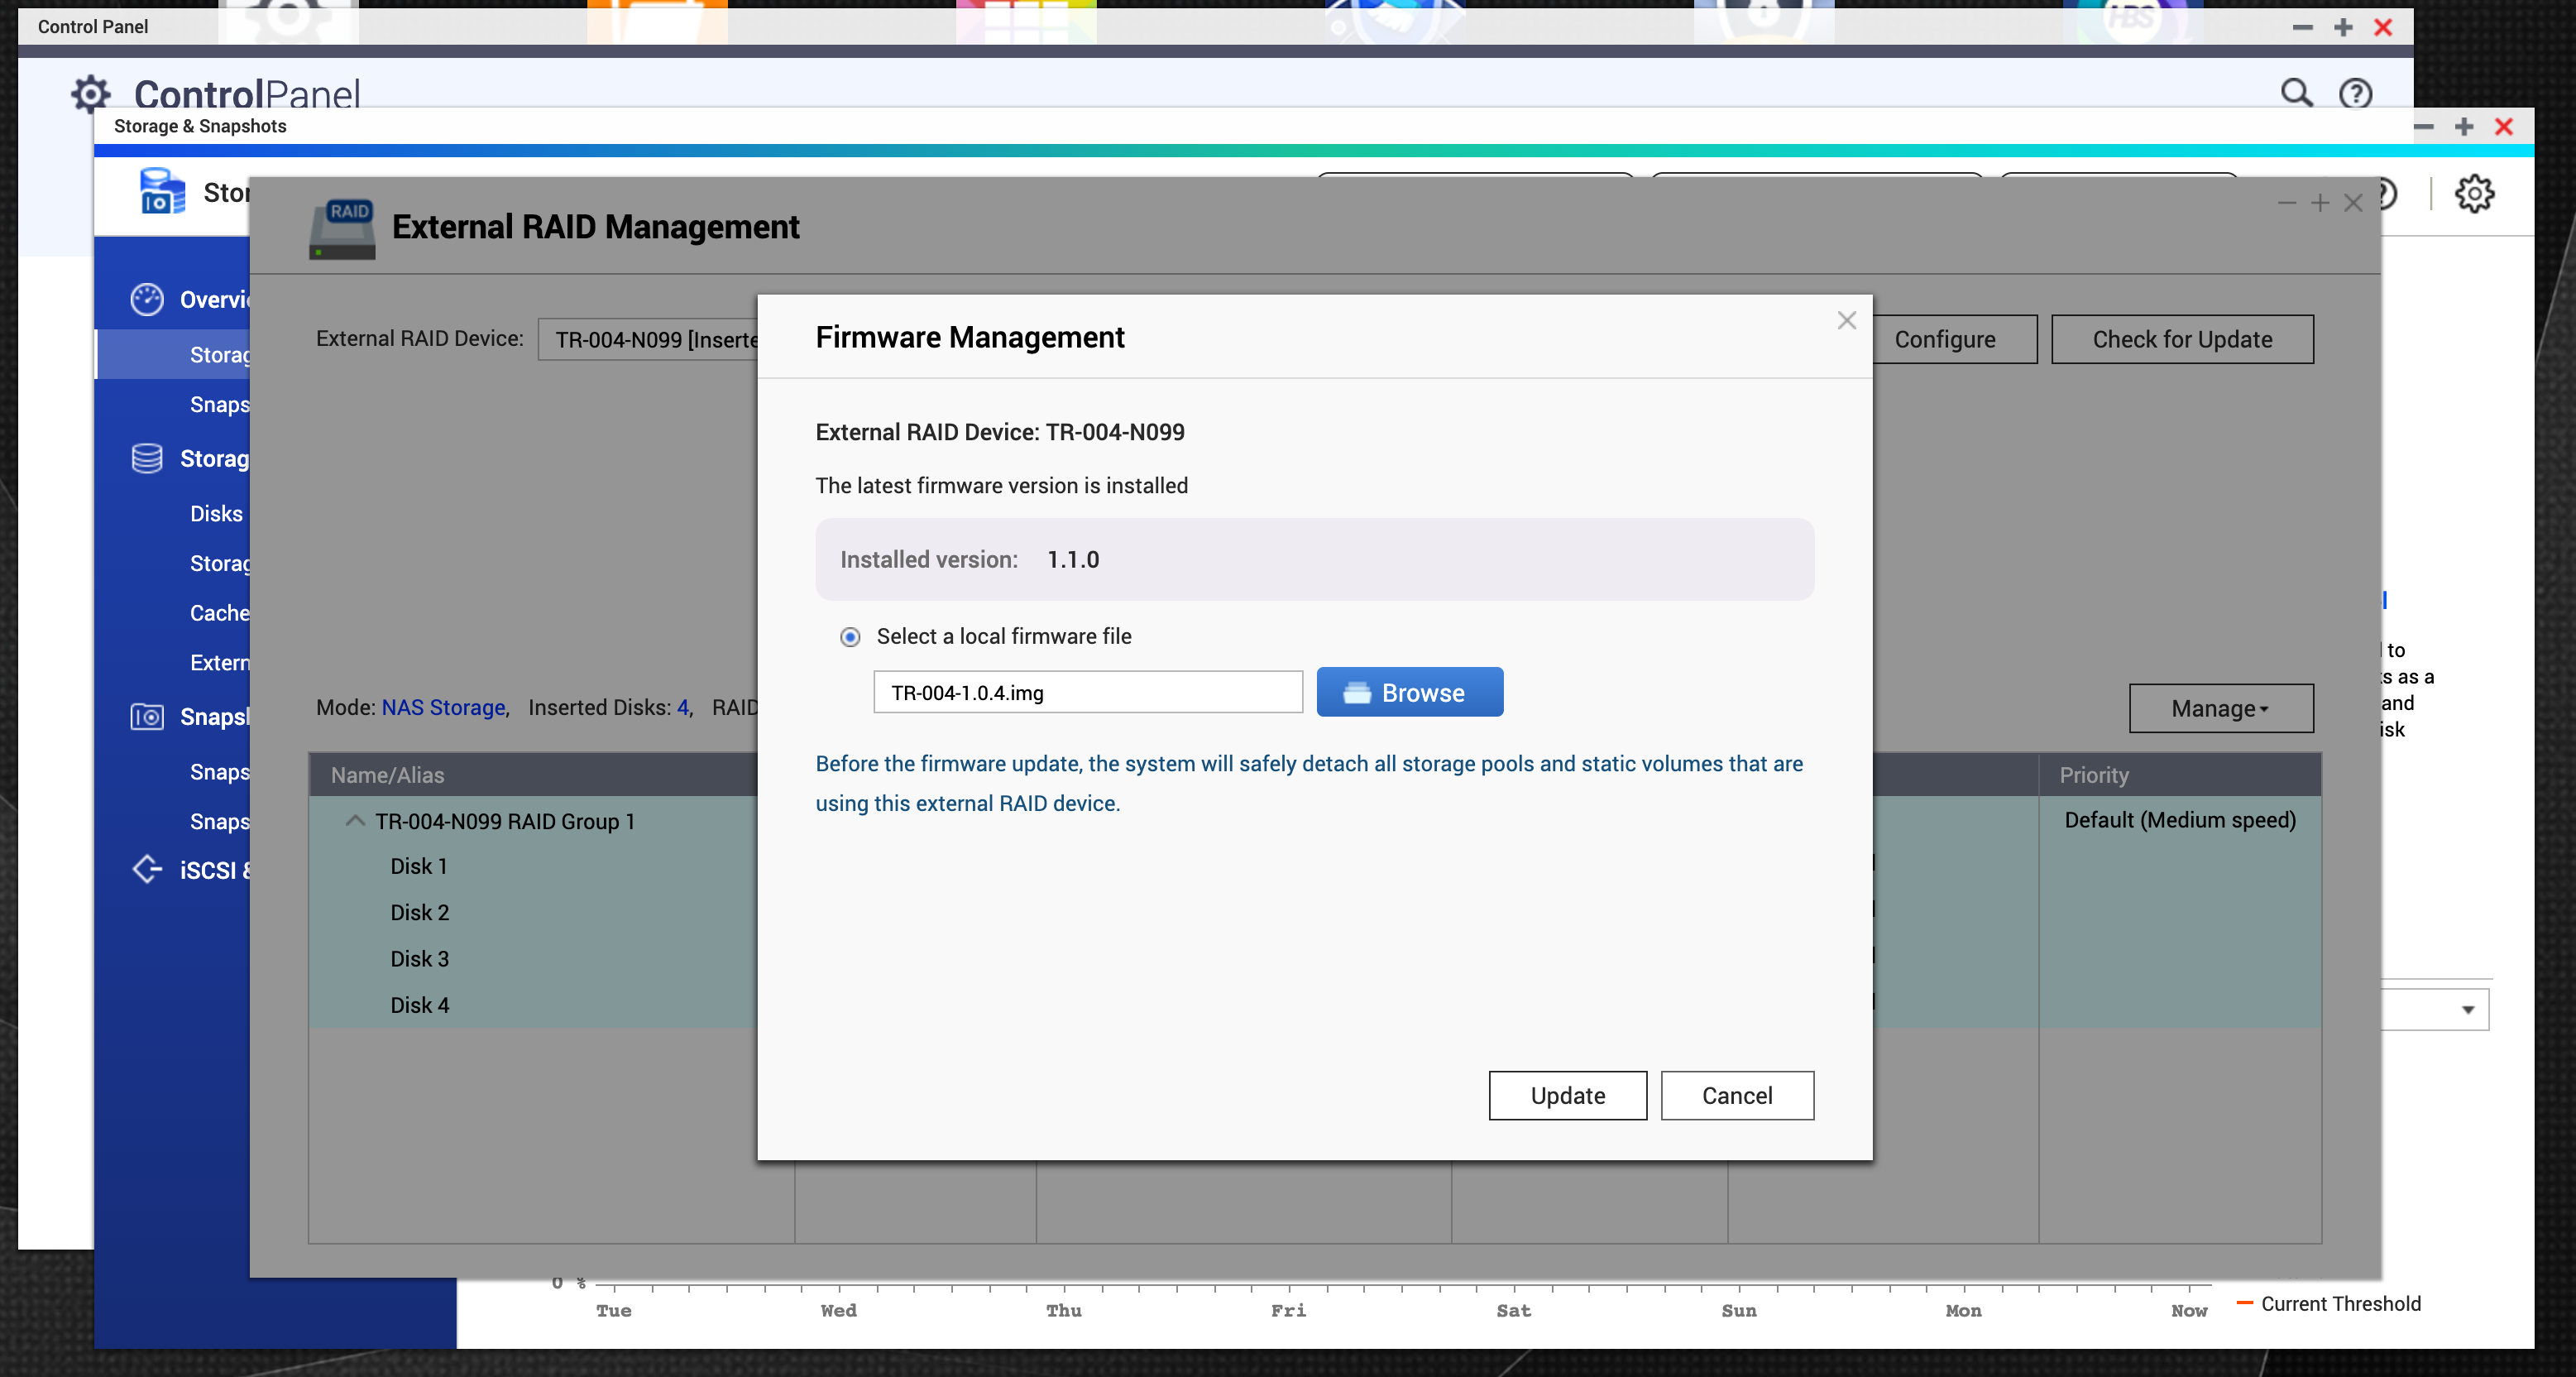
Task: Click Update in Firmware Management dialog
Action: 1567,1096
